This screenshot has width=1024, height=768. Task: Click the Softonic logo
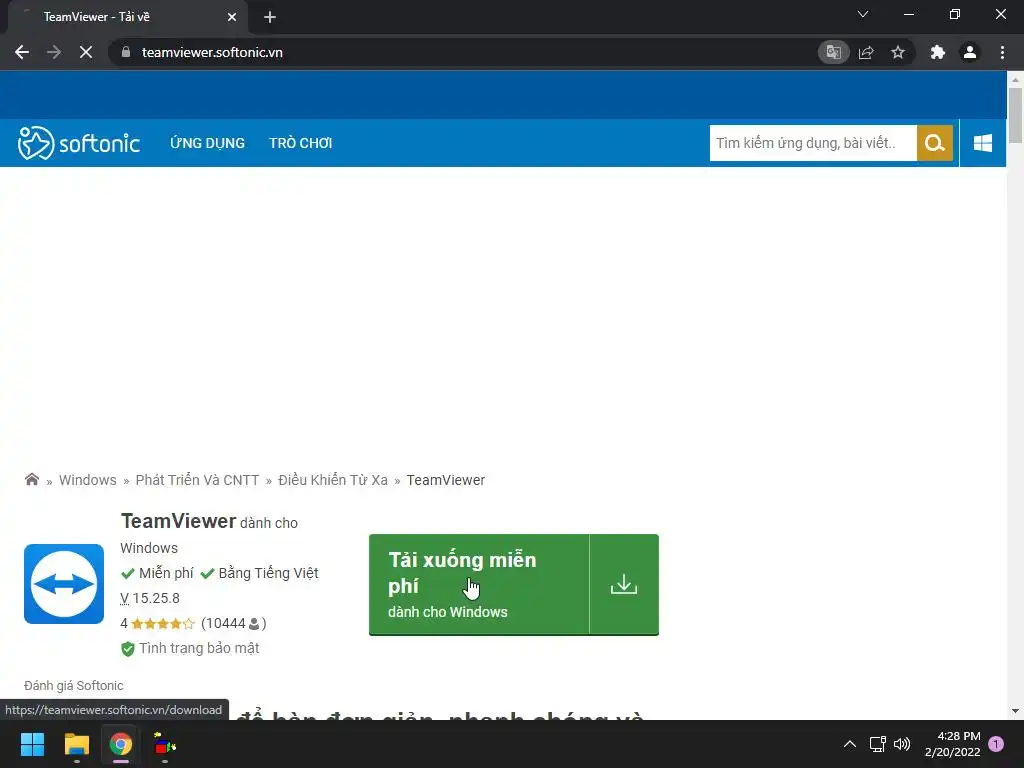pos(79,143)
